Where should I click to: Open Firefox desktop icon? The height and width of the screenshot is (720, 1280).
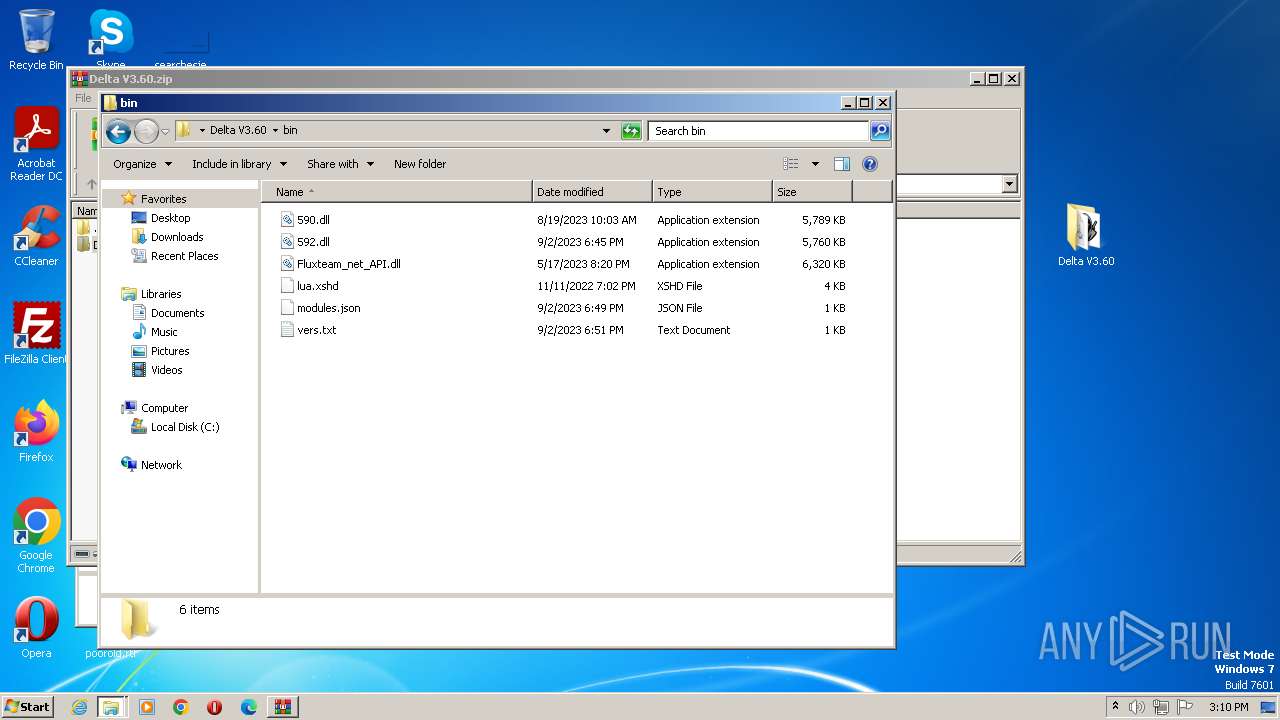[x=36, y=431]
